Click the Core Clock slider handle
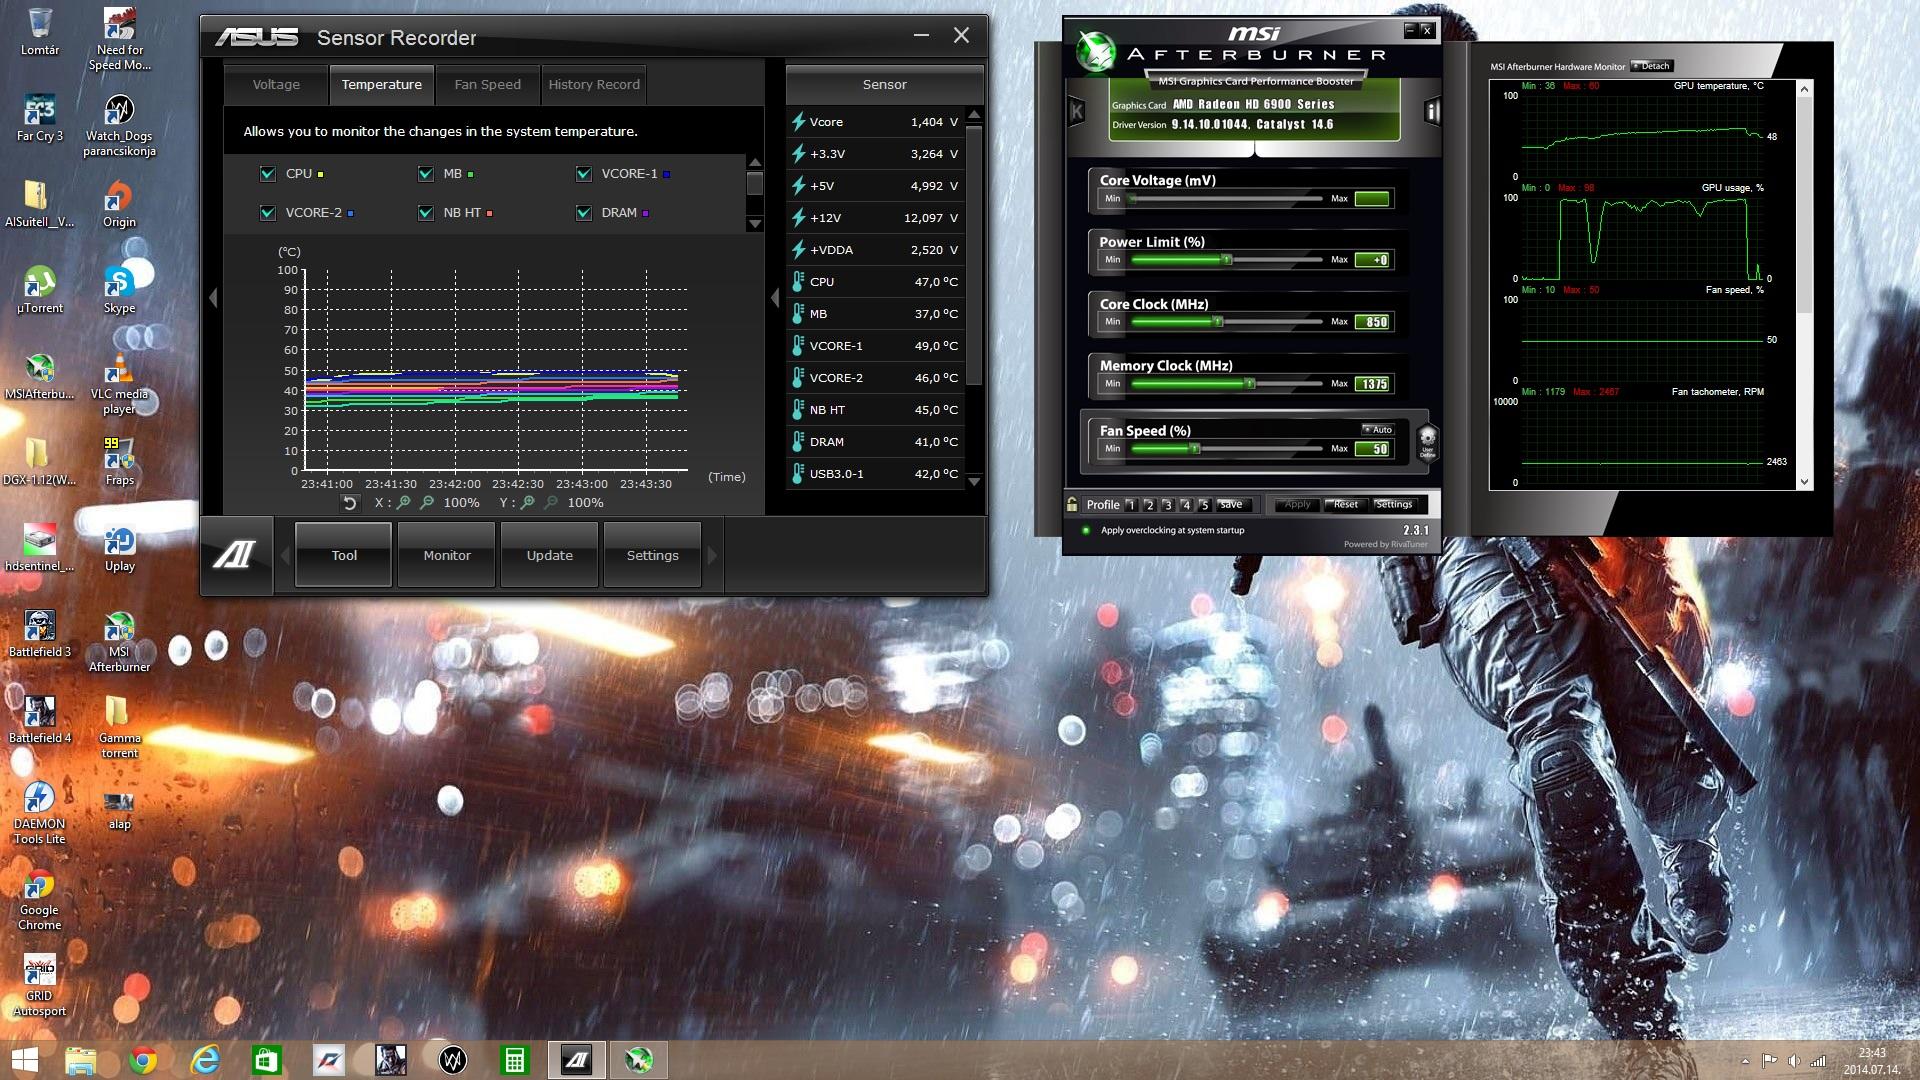This screenshot has width=1920, height=1080. click(x=1217, y=322)
